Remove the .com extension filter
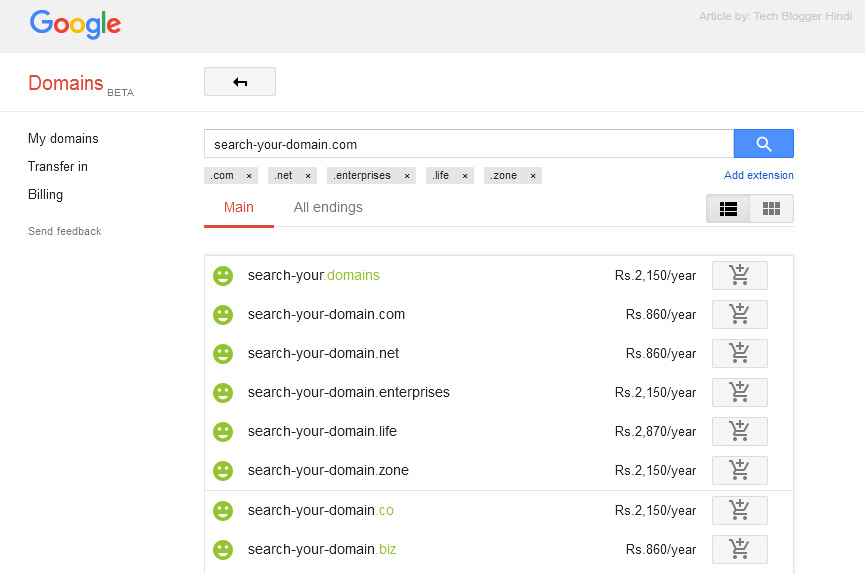Image resolution: width=865 pixels, height=574 pixels. (249, 176)
